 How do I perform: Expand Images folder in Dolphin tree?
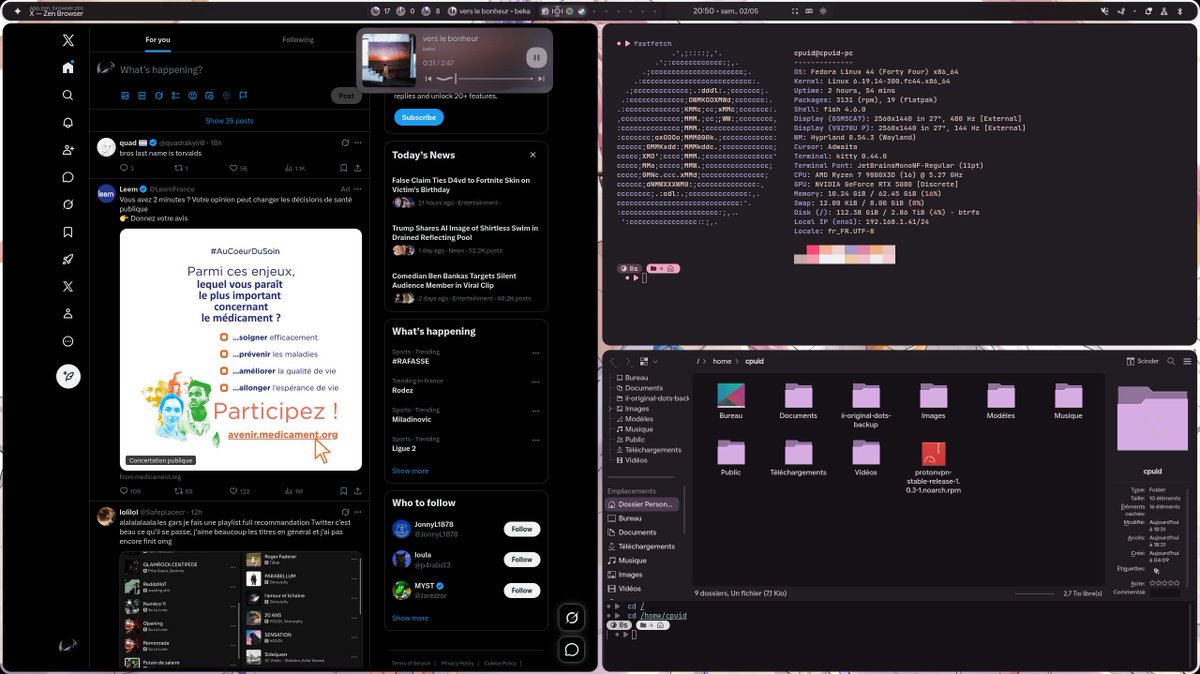point(612,408)
